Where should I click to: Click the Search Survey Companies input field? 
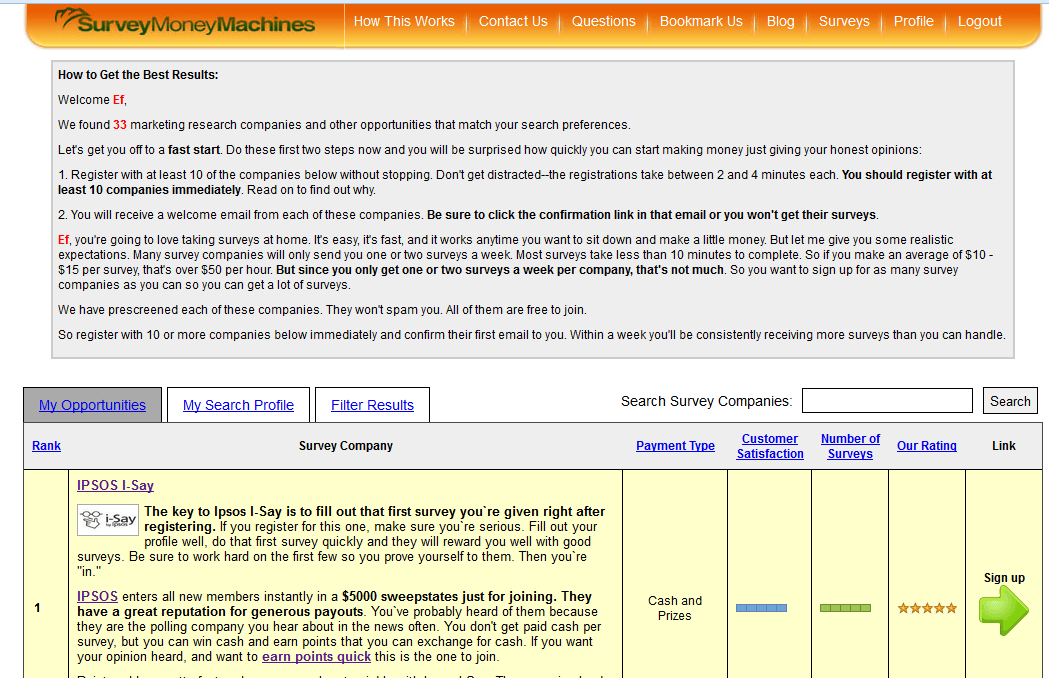(x=887, y=401)
